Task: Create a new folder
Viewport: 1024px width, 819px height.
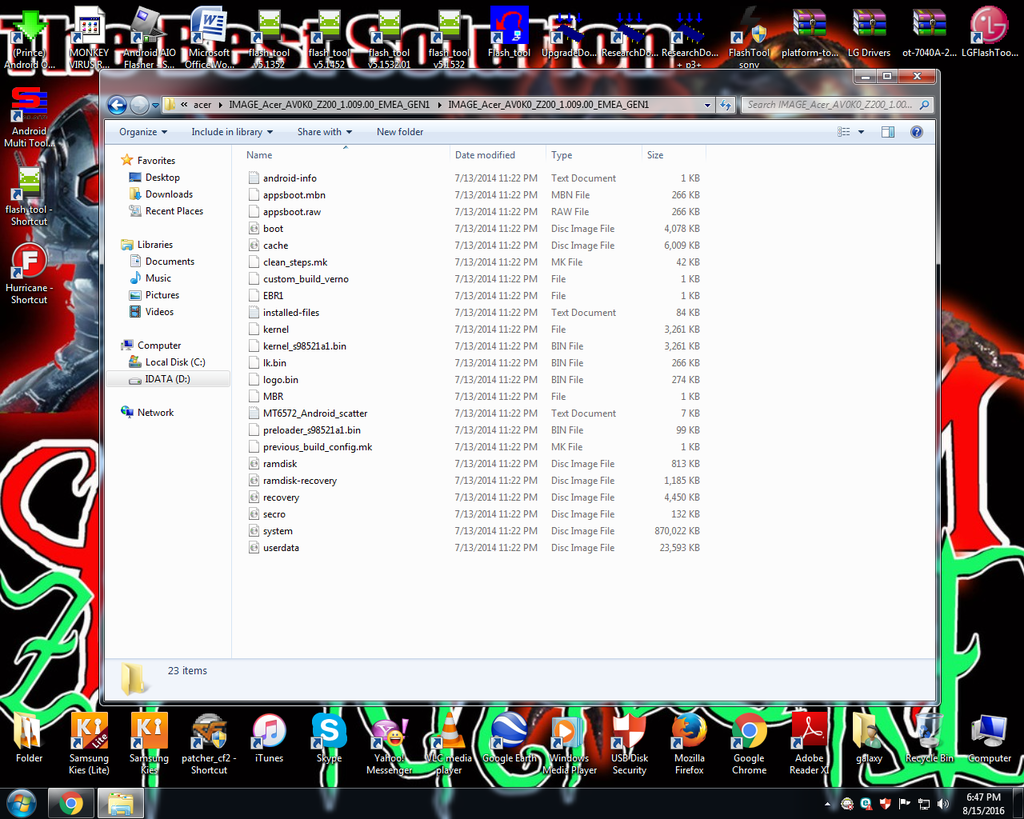Action: [399, 131]
